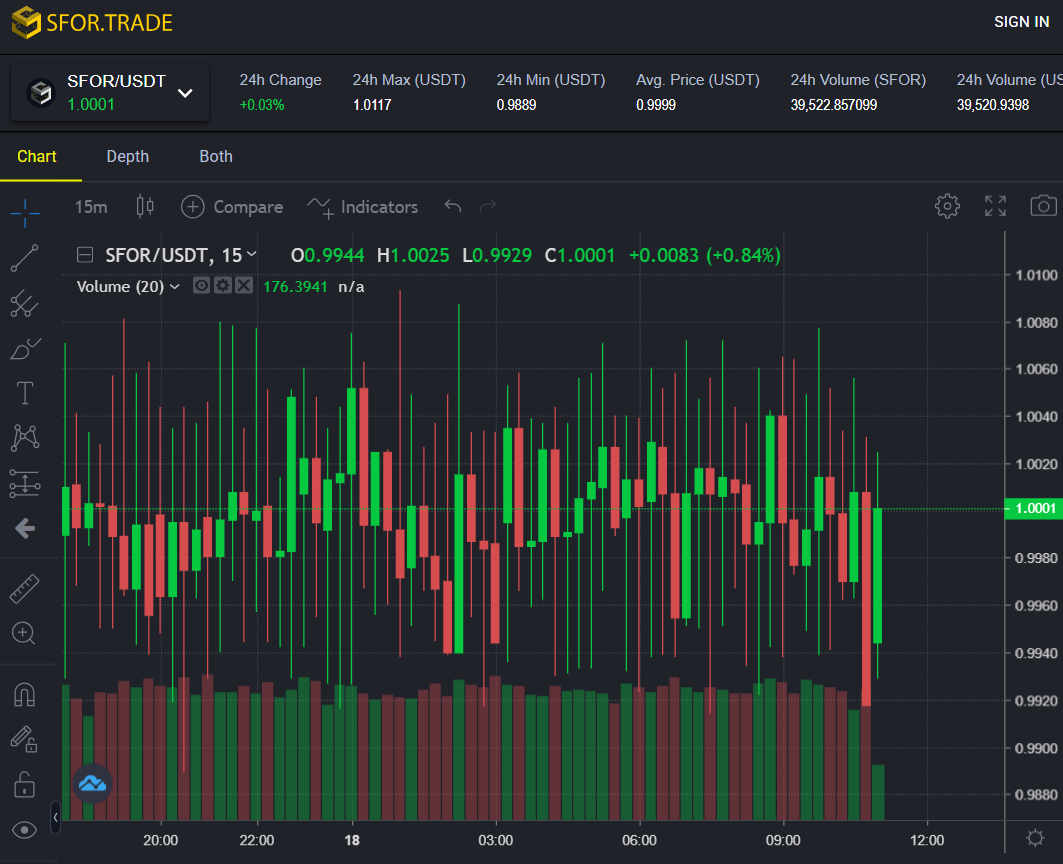Open the SFOR.TRADE logo home

(92, 22)
